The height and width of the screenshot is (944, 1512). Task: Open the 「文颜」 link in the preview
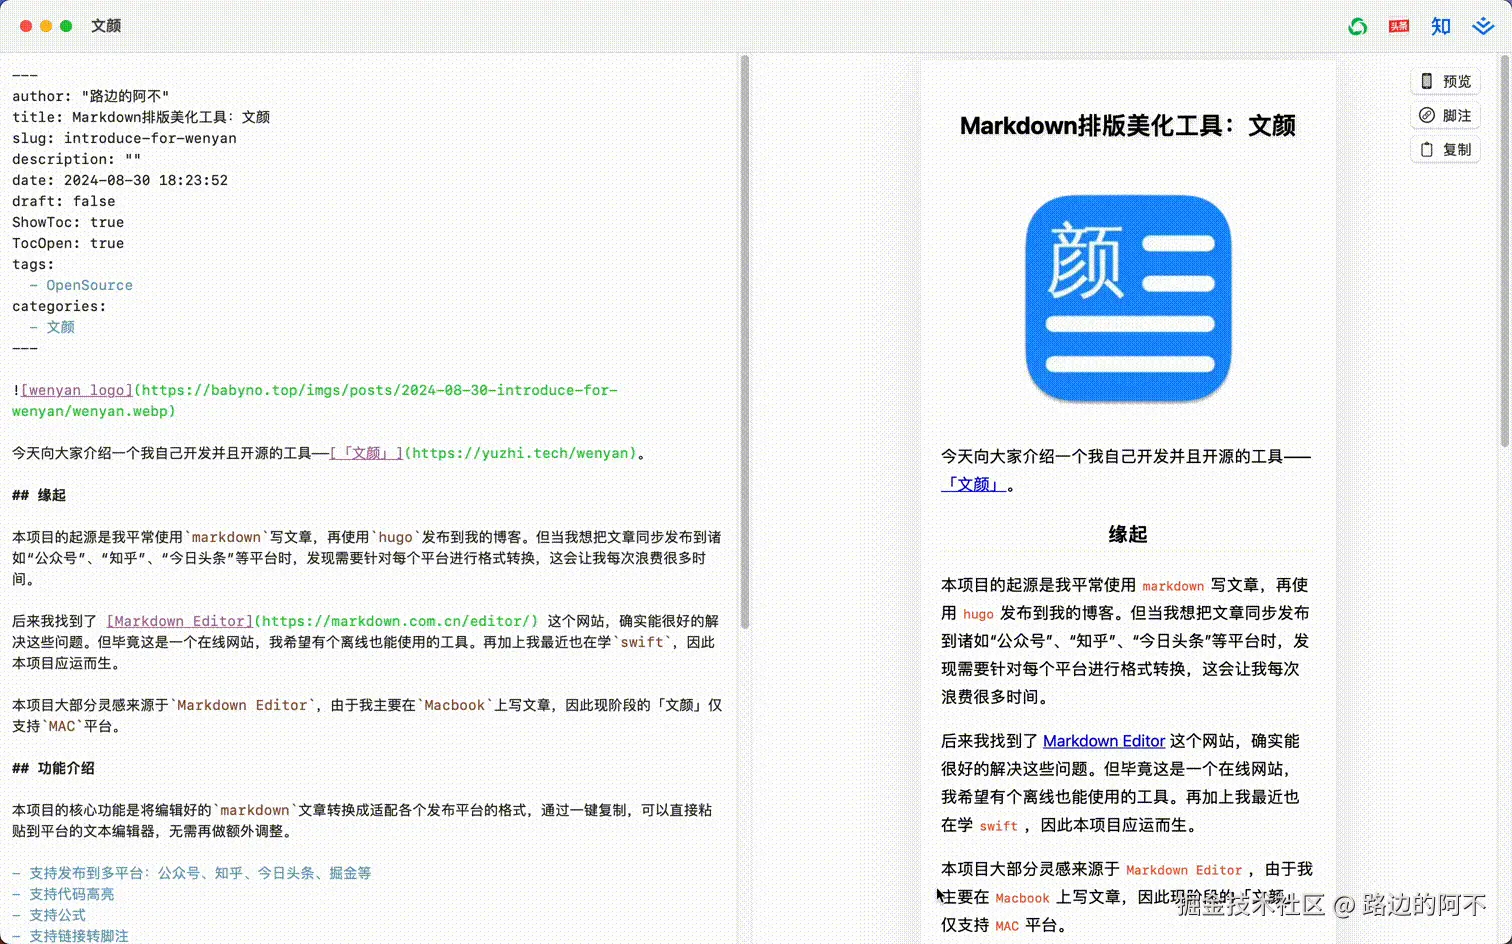tap(973, 484)
